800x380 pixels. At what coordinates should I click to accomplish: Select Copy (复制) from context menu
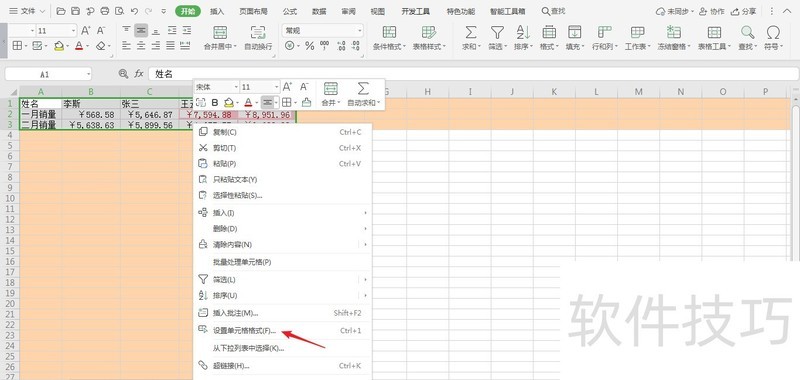tap(283, 132)
